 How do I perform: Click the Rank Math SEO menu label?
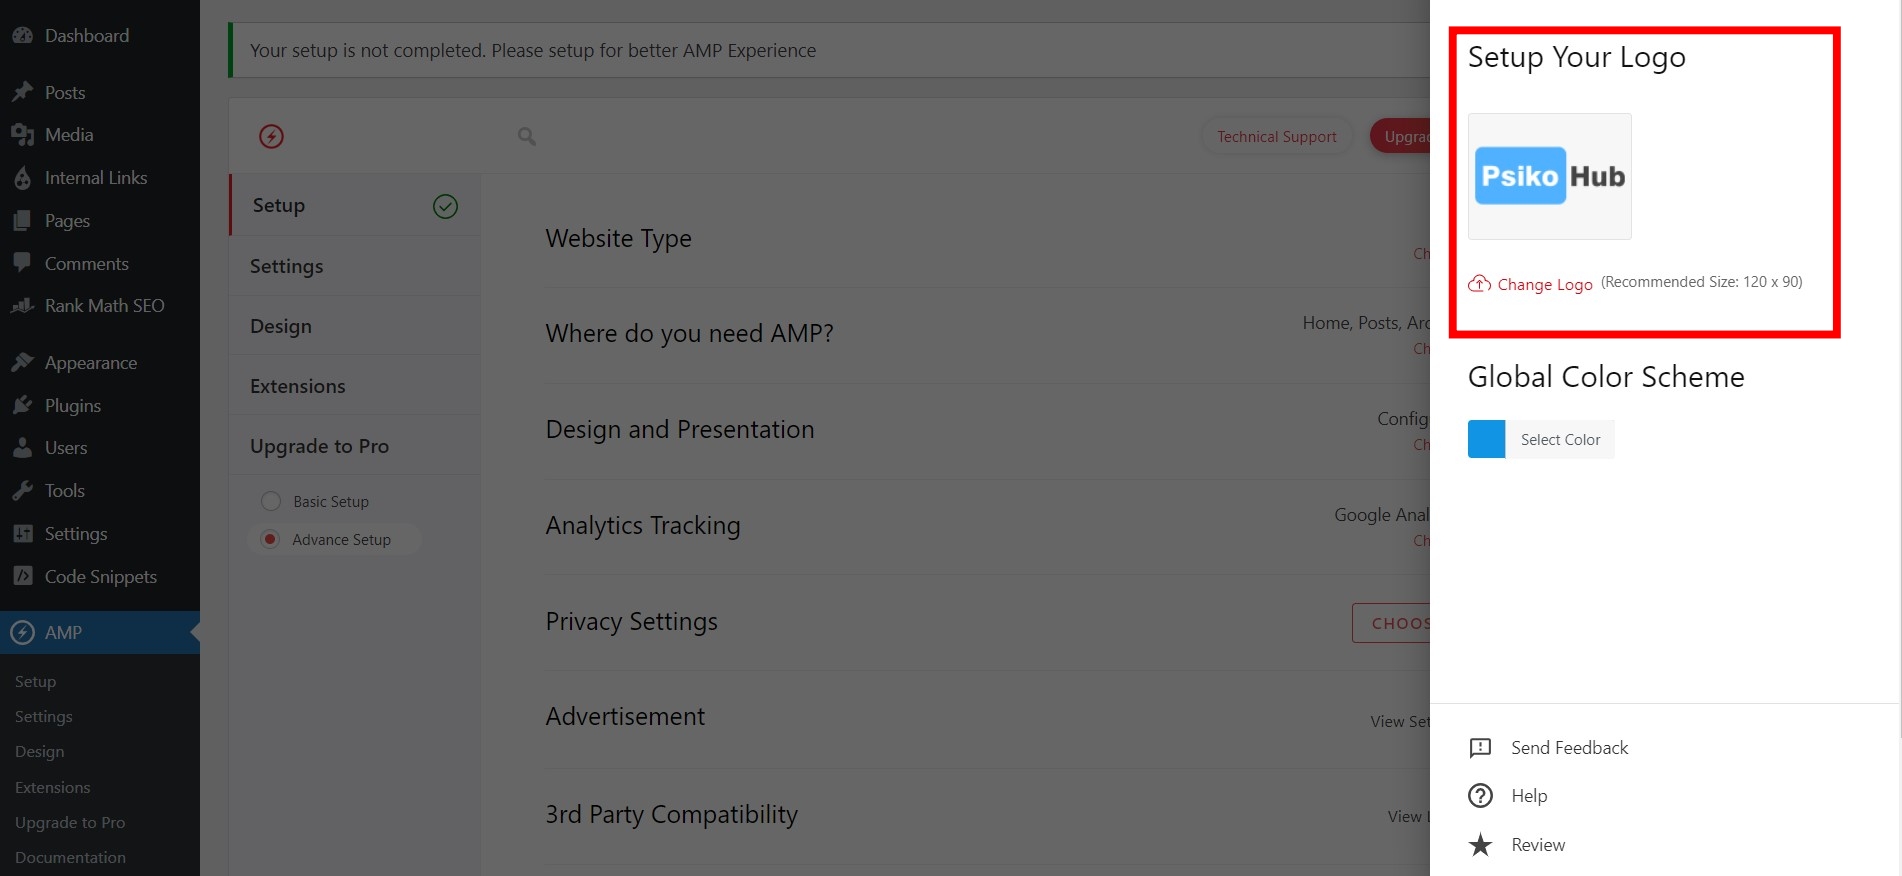(x=105, y=306)
